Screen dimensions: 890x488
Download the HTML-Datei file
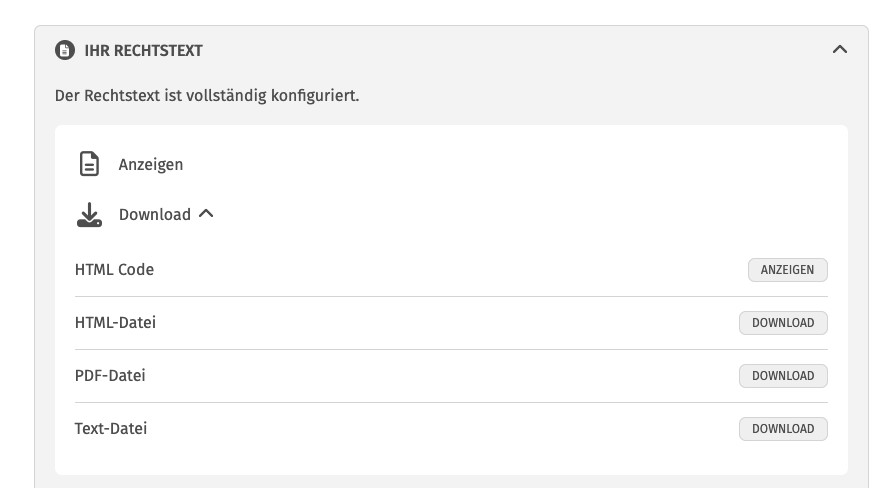(783, 323)
